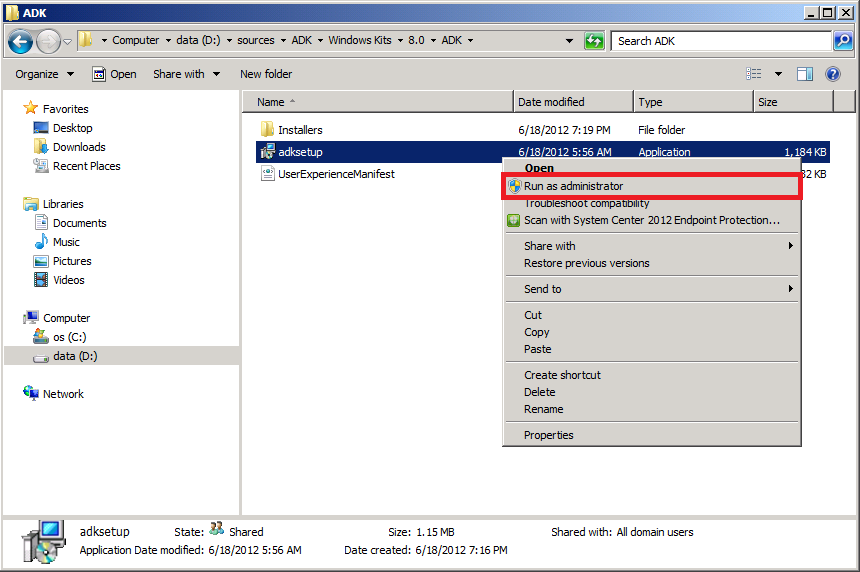Image resolution: width=860 pixels, height=572 pixels.
Task: Open the Send to submenu
Action: point(652,288)
